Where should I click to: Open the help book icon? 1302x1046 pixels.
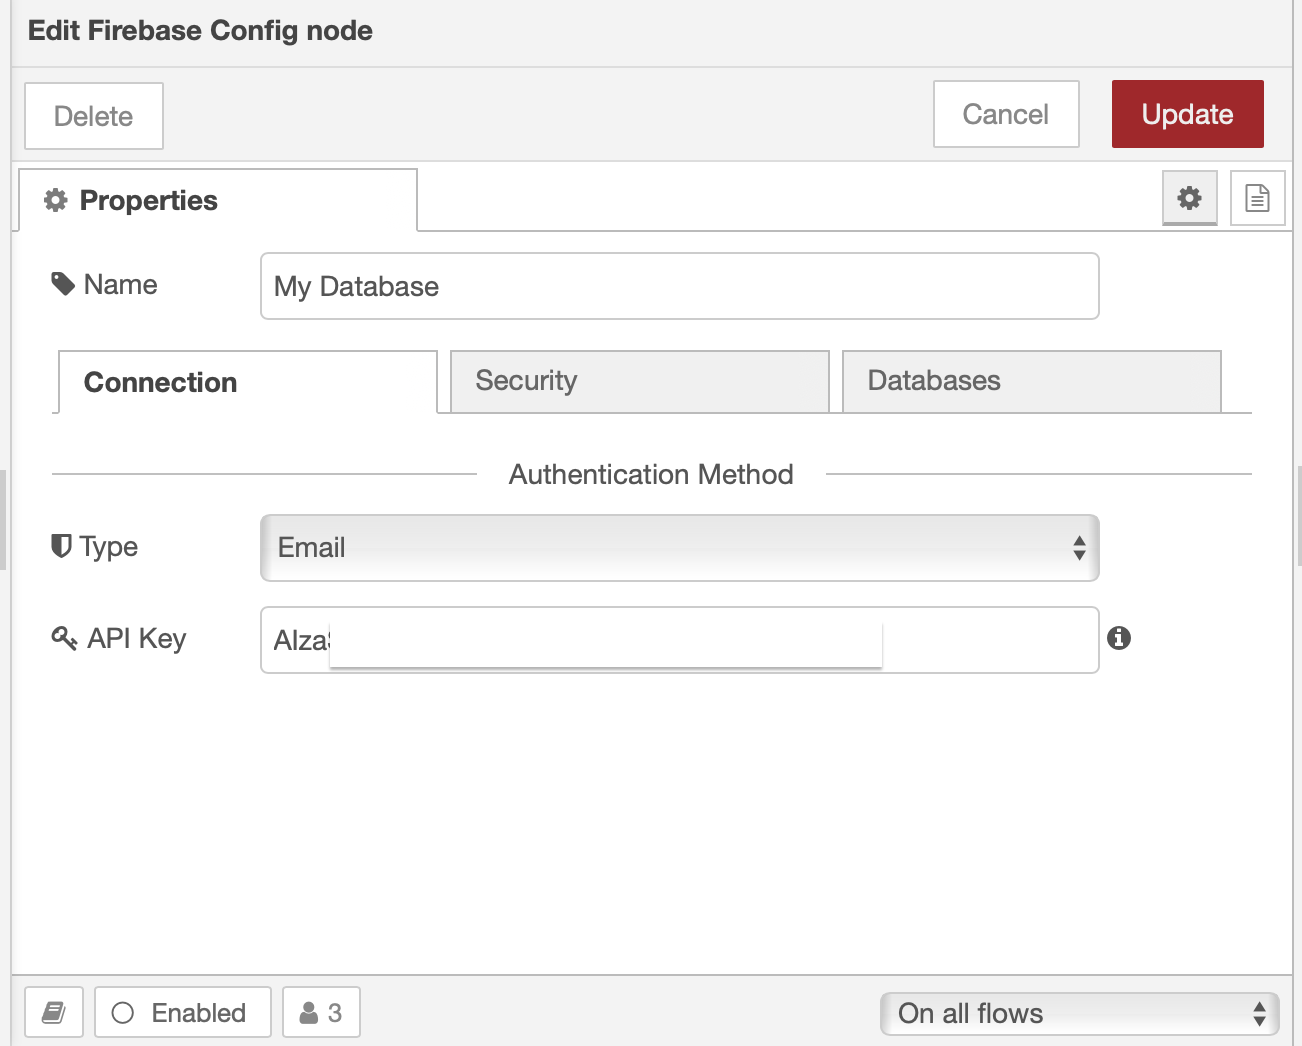[x=54, y=1013]
